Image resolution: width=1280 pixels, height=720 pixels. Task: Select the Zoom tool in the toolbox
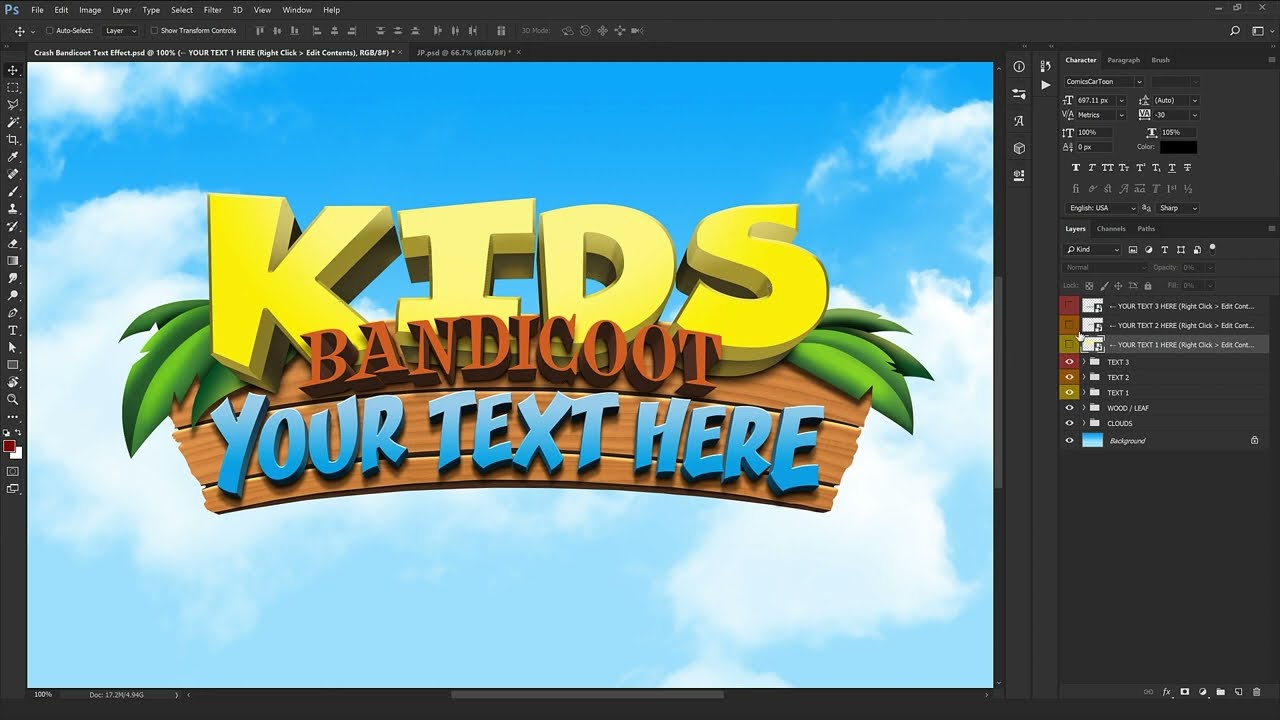coord(13,399)
